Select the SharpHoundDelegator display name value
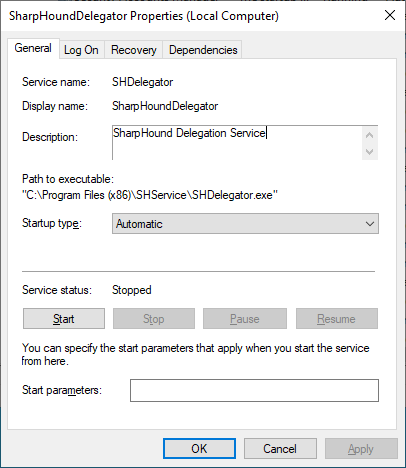406x468 pixels. [165, 106]
